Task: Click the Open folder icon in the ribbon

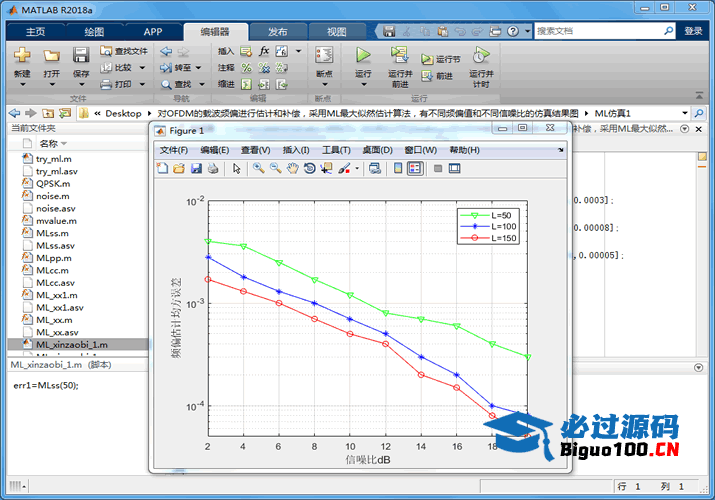Action: (x=52, y=56)
